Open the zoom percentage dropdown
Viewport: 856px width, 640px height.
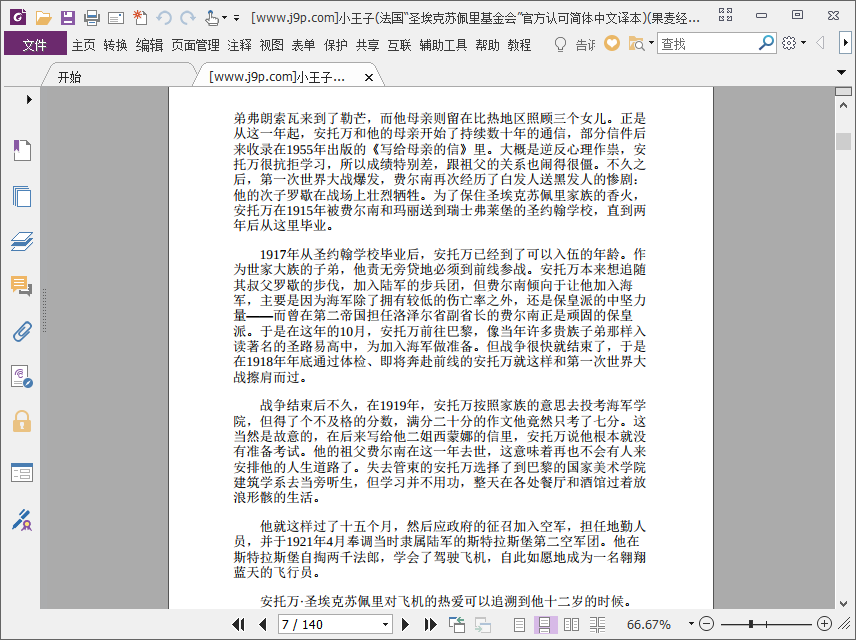point(691,624)
